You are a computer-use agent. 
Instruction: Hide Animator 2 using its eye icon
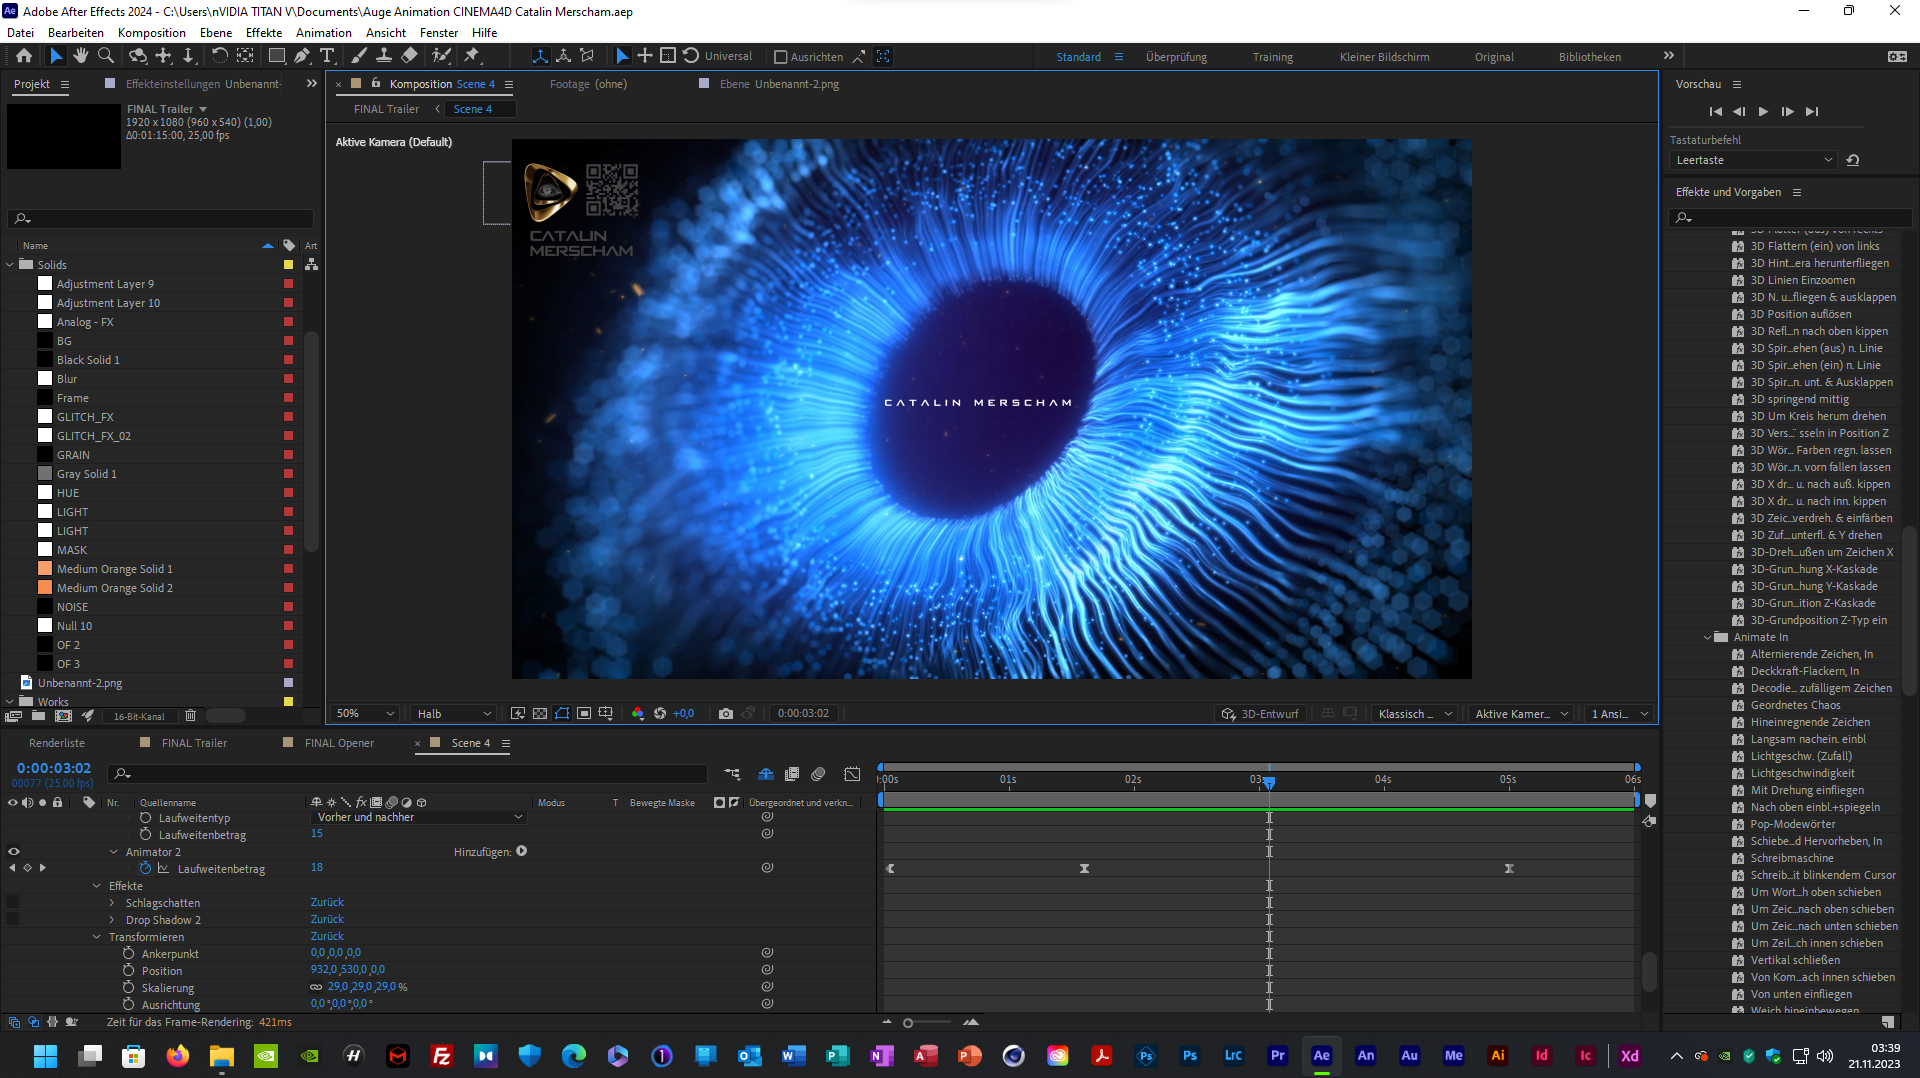[x=14, y=852]
